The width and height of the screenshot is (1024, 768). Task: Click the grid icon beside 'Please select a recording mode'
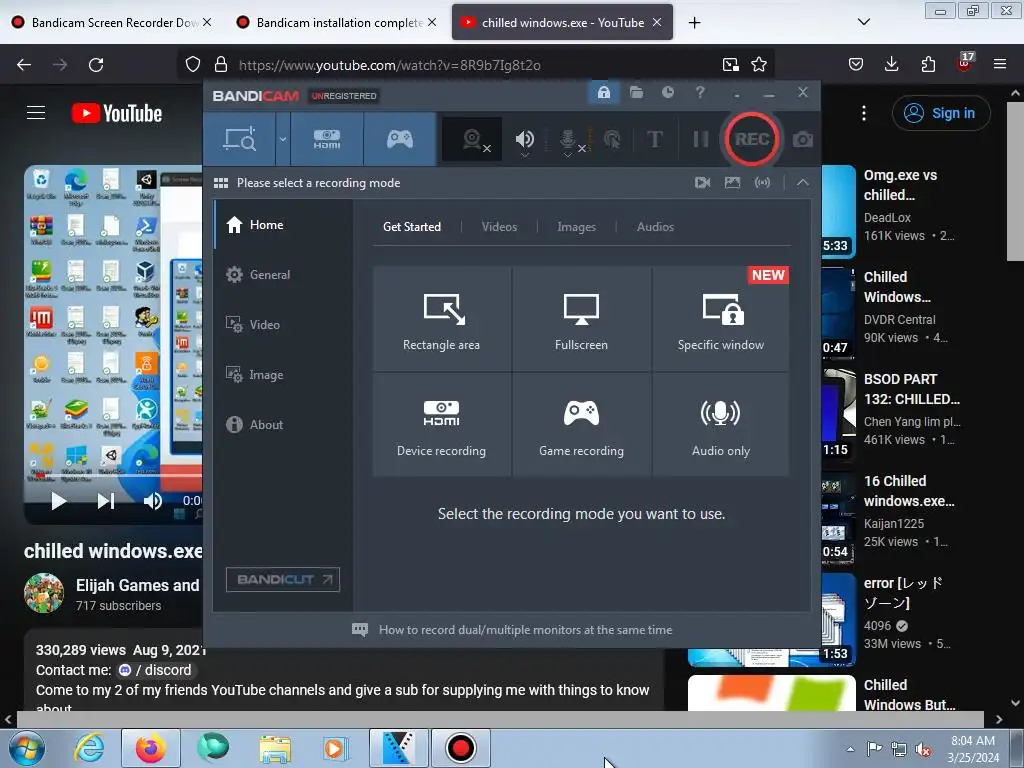(221, 183)
